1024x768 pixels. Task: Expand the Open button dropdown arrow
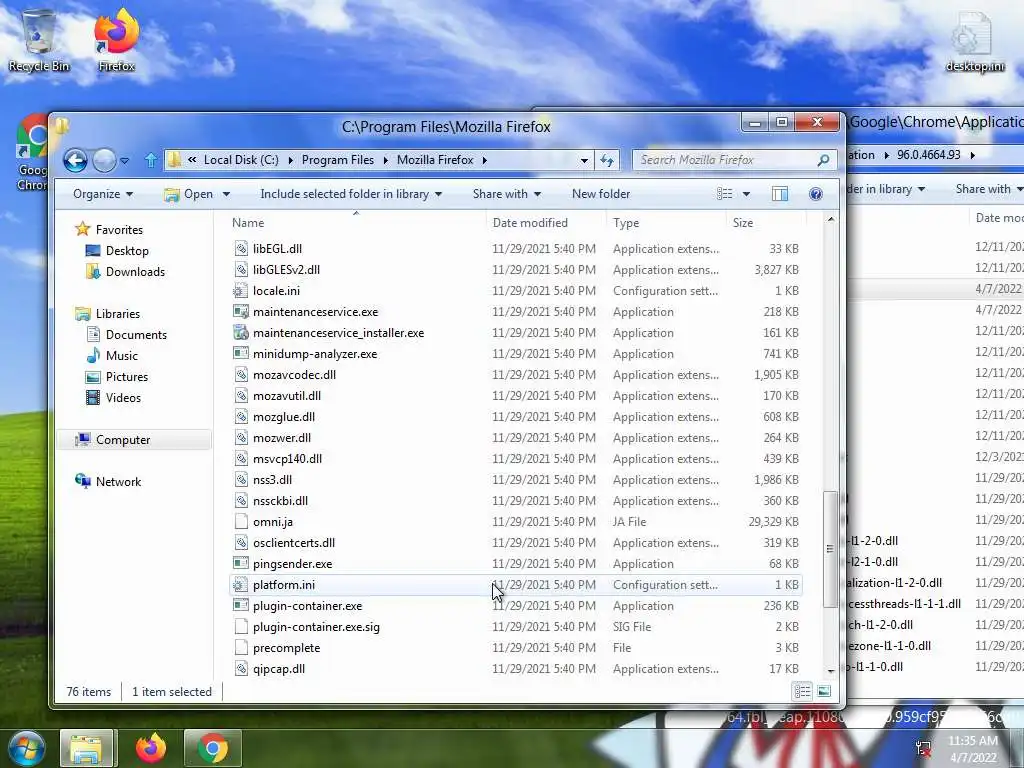(x=226, y=194)
